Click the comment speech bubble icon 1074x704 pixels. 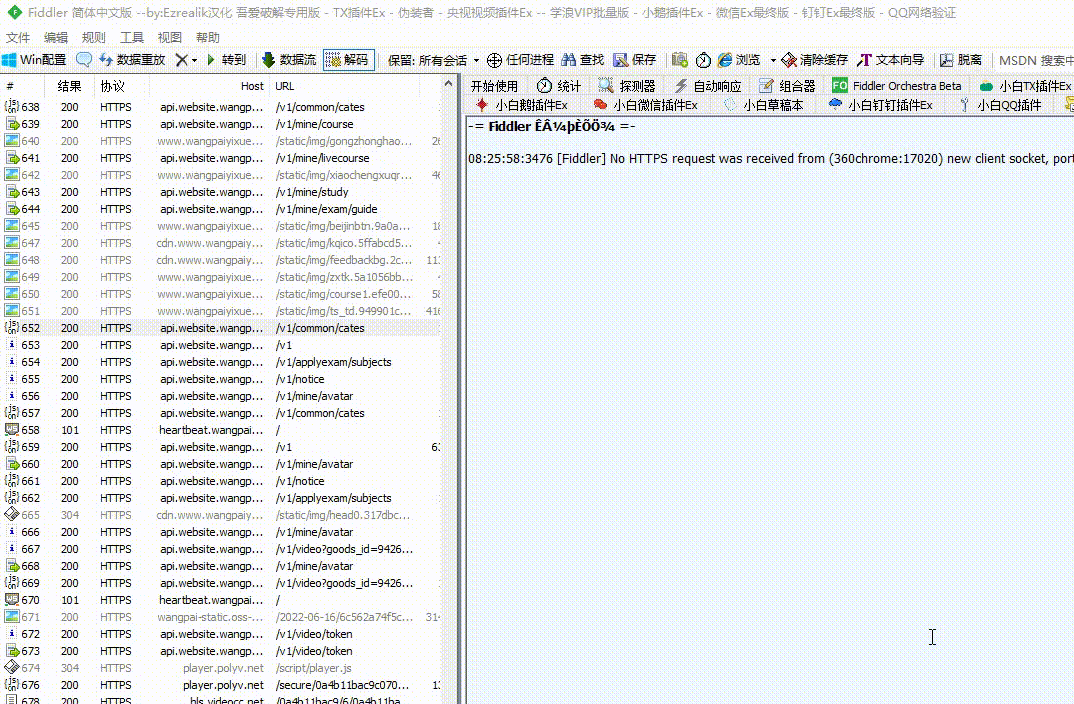coord(84,60)
